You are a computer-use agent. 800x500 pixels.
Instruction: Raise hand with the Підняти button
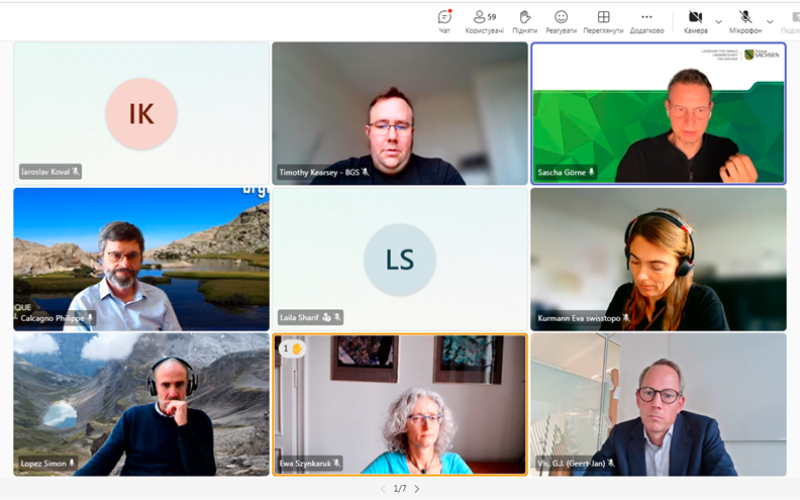click(524, 22)
